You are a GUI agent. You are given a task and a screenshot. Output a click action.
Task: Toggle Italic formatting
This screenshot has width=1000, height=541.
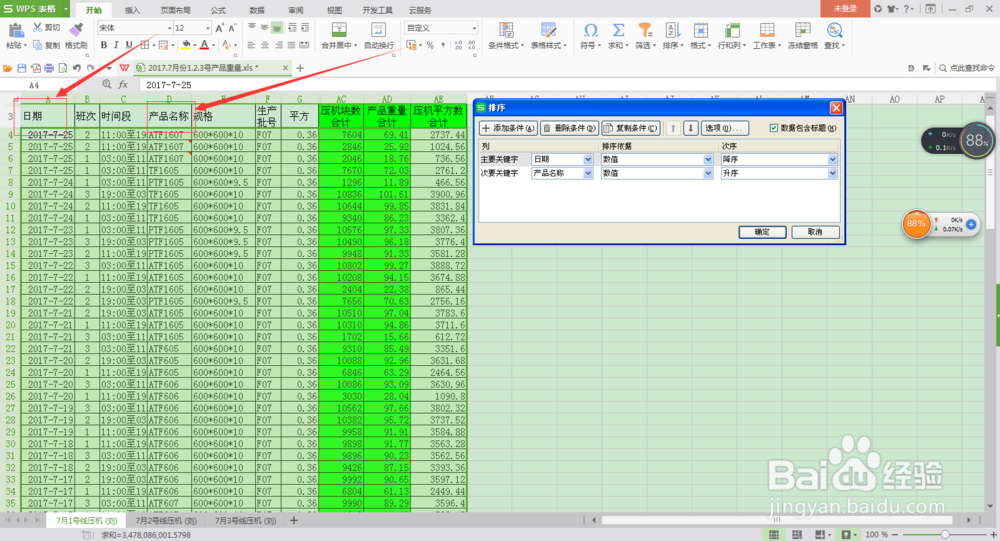tap(116, 45)
